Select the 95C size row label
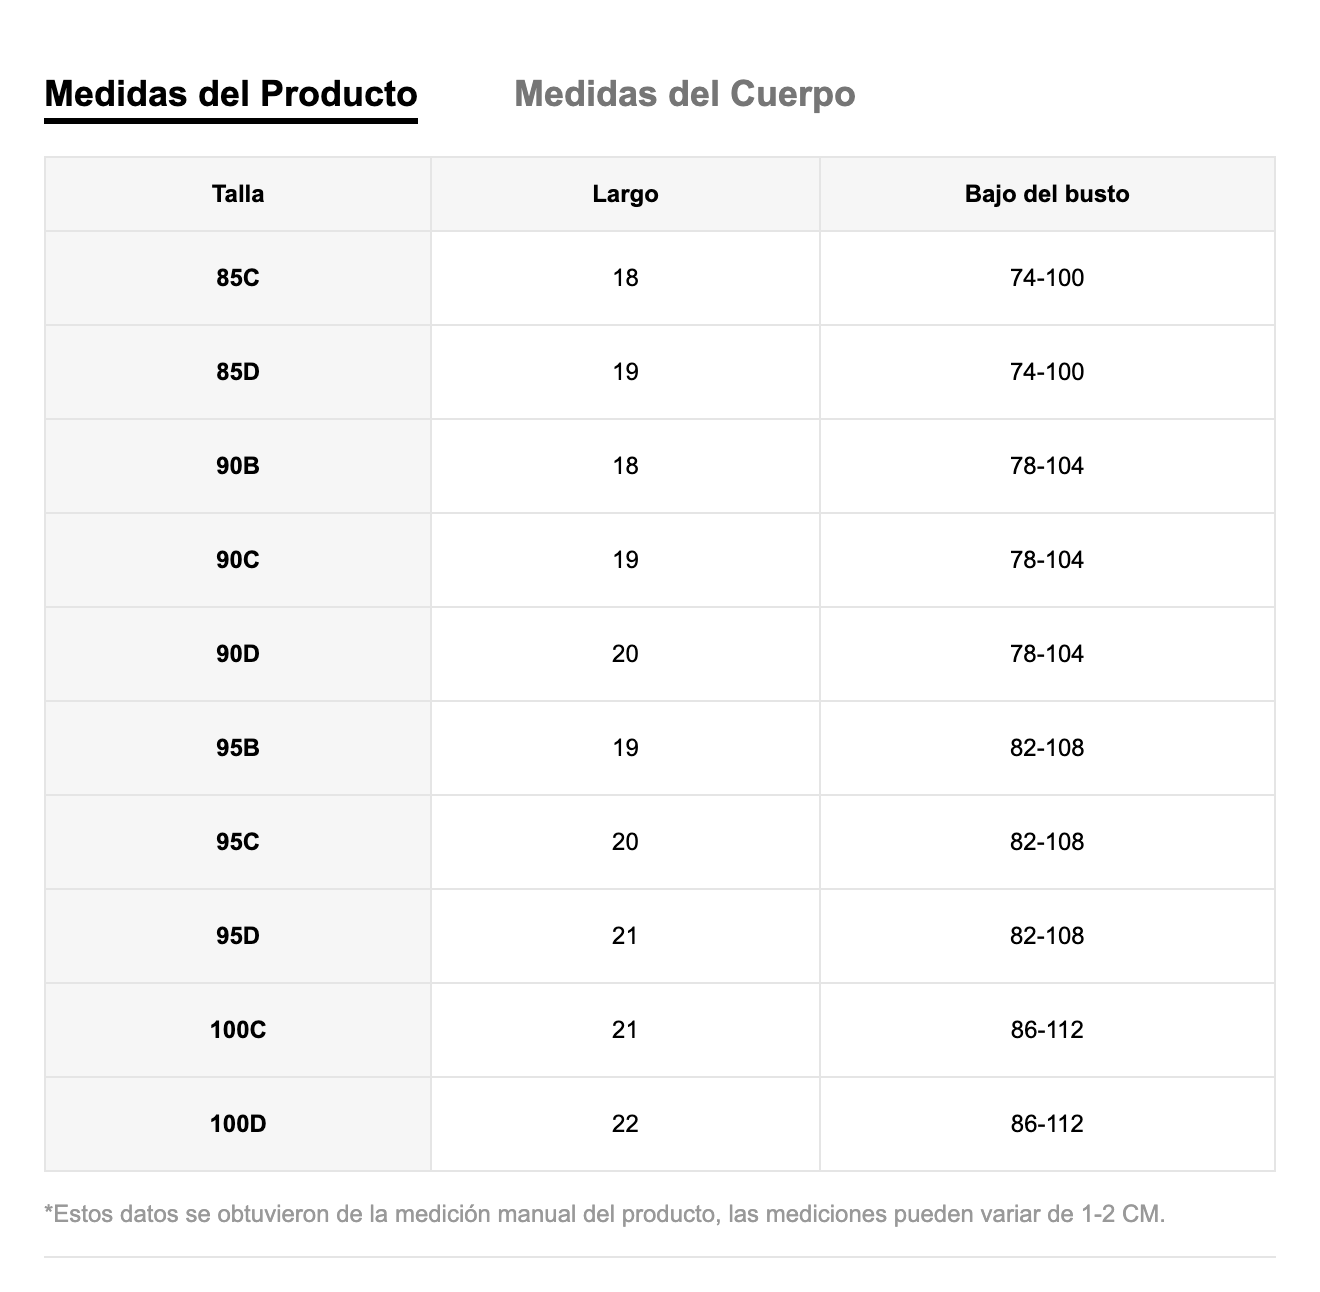Image resolution: width=1320 pixels, height=1292 pixels. 238,842
